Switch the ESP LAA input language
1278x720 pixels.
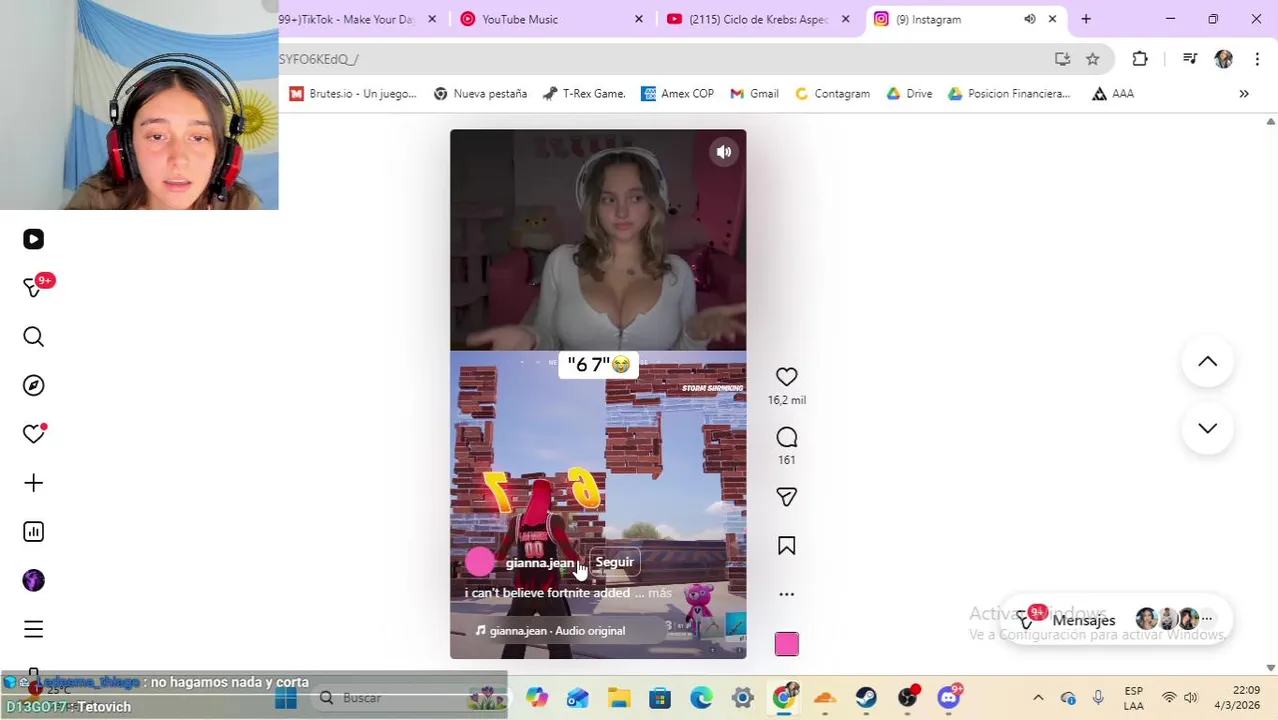[x=1133, y=698]
